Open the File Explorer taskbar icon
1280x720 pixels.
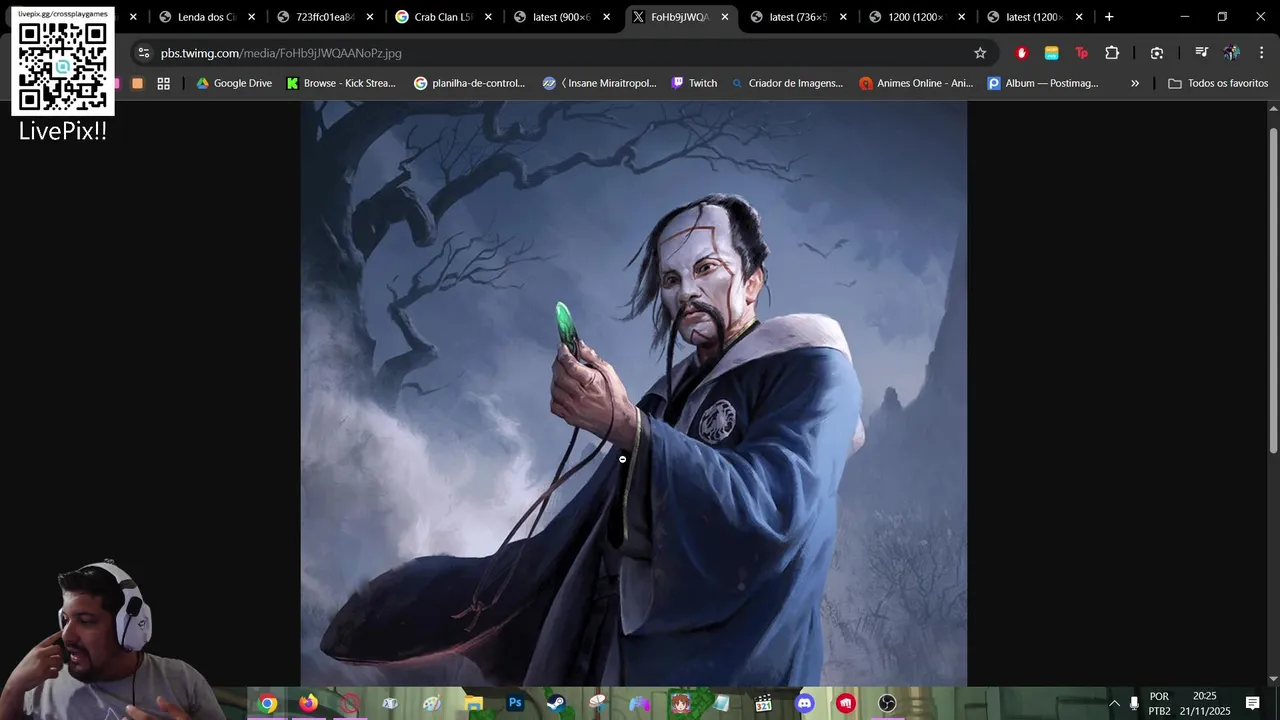coord(474,704)
